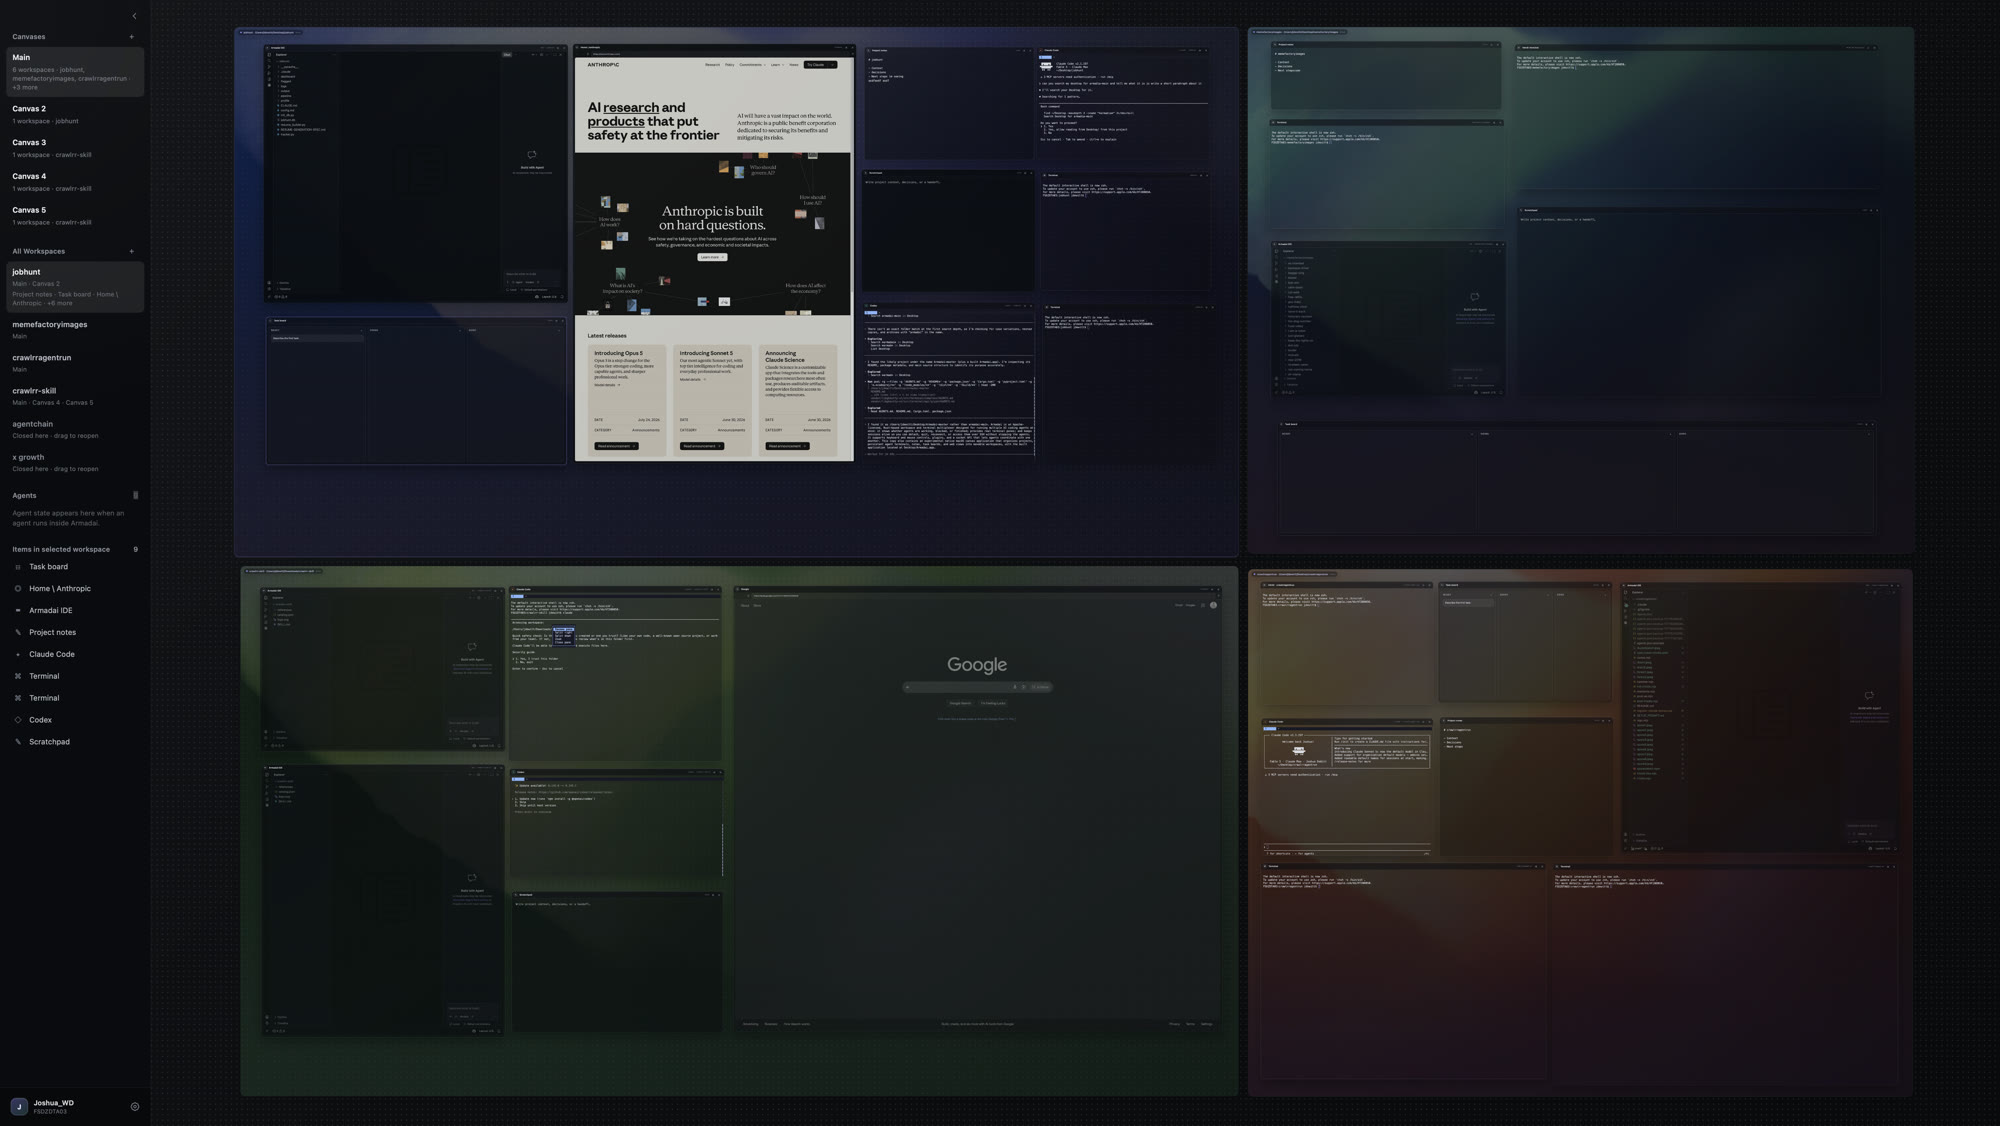
Task: Click I'm Feeling Lucky button
Action: click(x=993, y=703)
